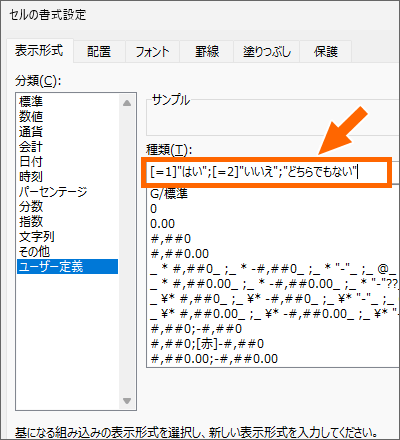Viewport: 400px width, 440px height.
Task: Select the 0 format in type list
Action: tap(273, 209)
